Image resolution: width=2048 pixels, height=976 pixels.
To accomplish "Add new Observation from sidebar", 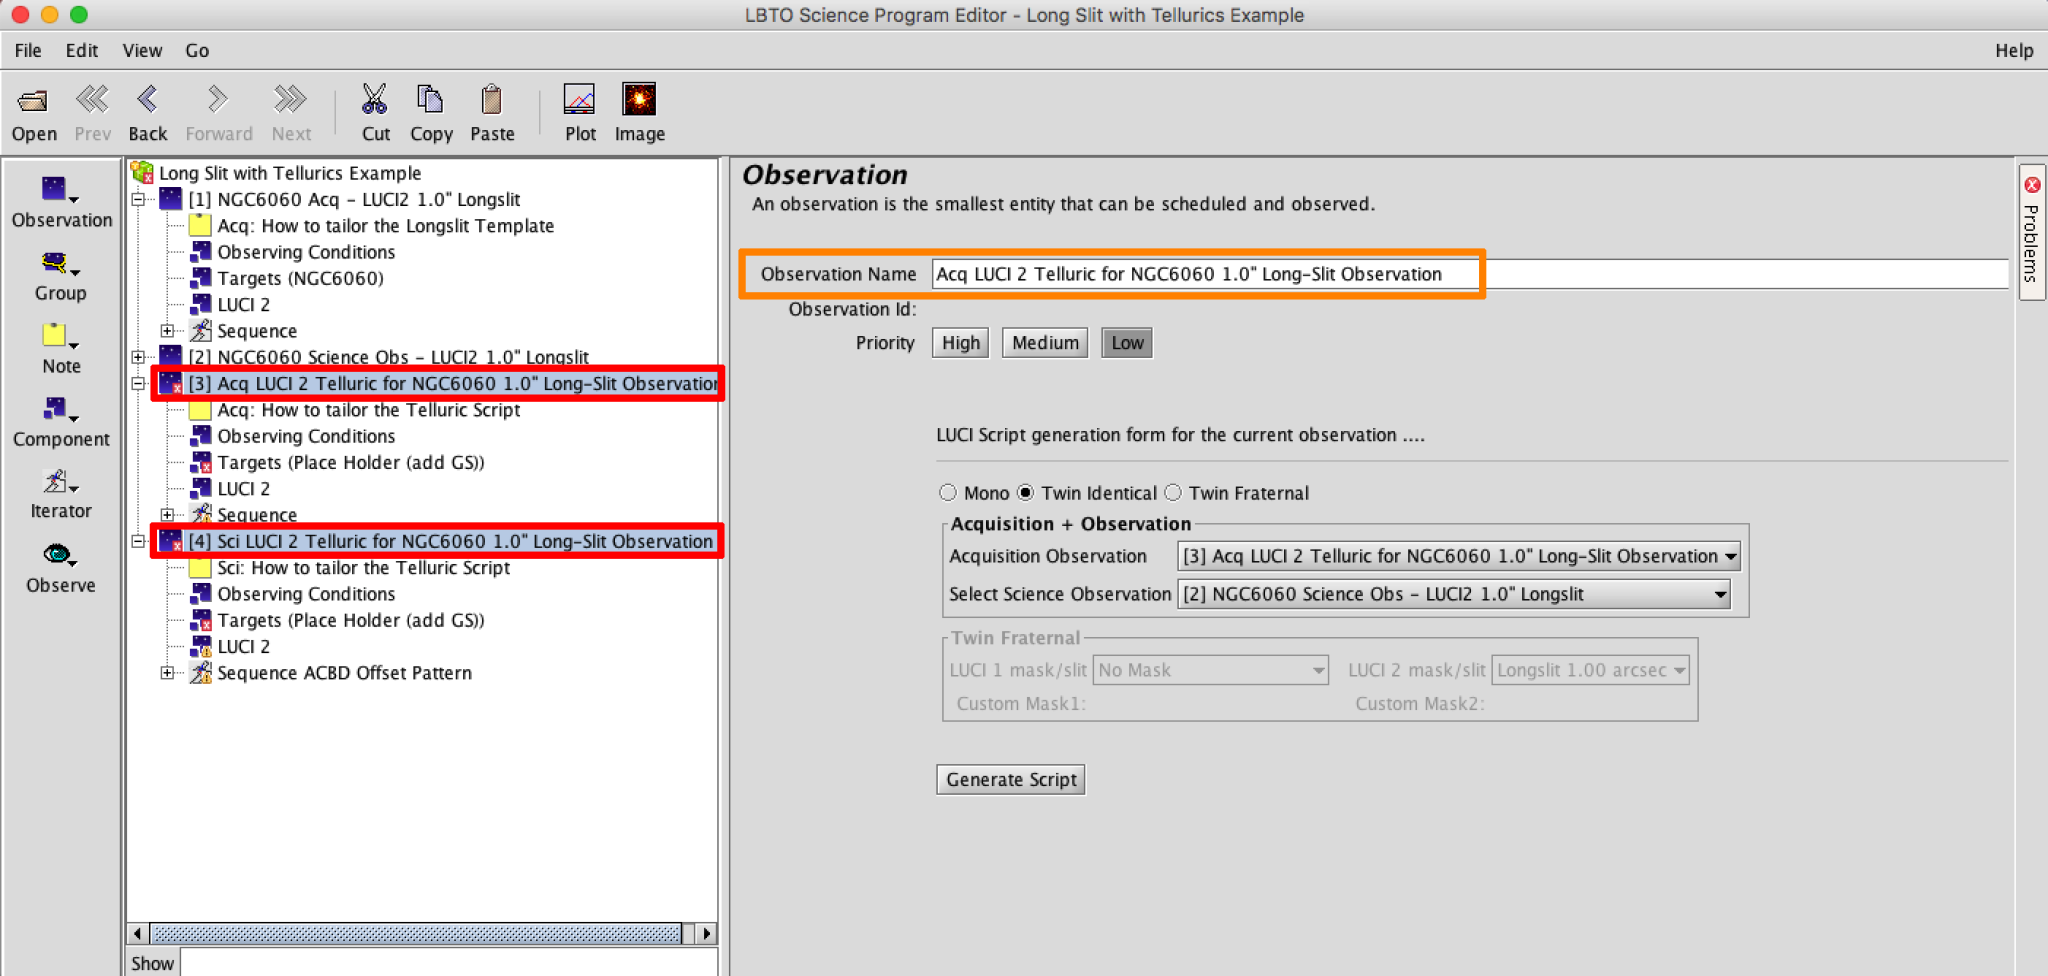I will coord(61,203).
